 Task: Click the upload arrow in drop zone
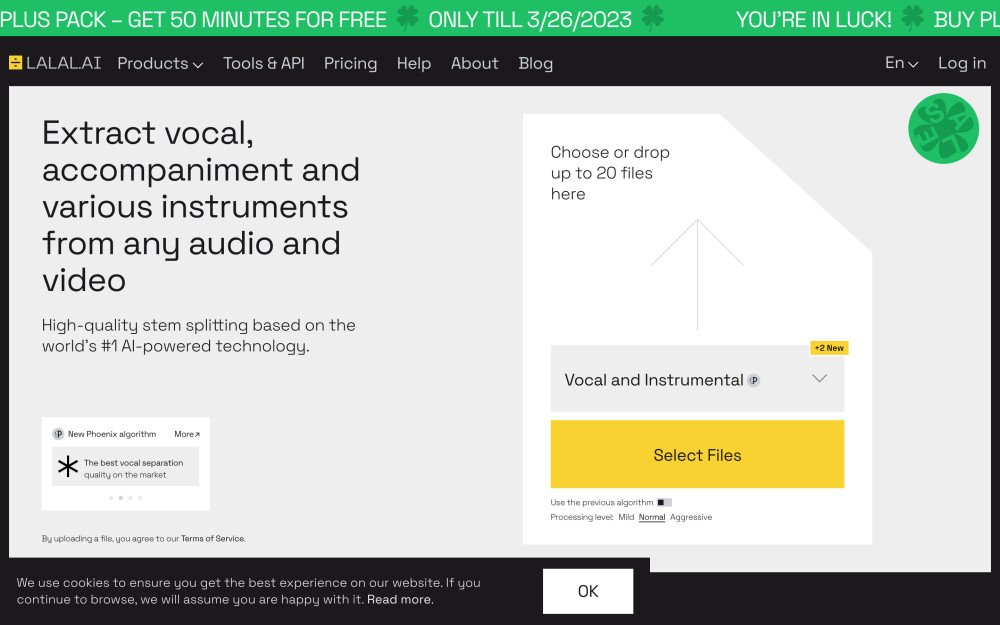(x=697, y=274)
